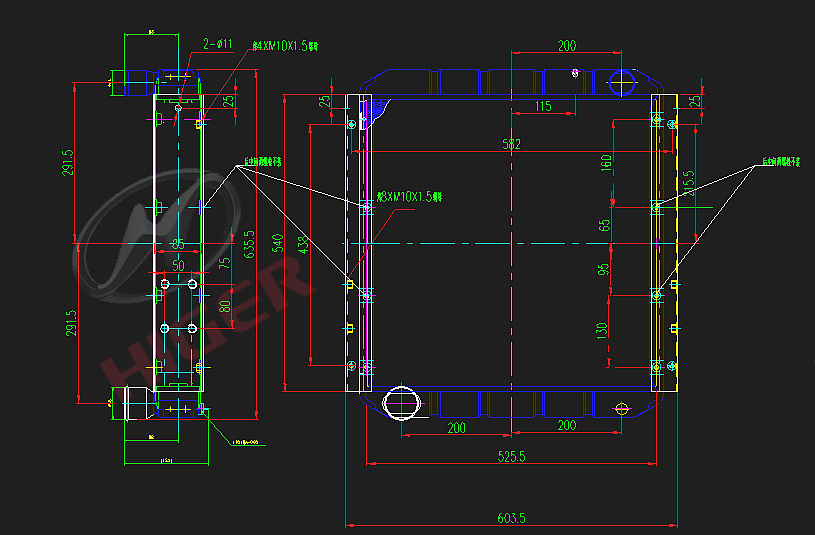Select the yellow circular port at top-right
This screenshot has width=815, height=535.
[x=622, y=79]
